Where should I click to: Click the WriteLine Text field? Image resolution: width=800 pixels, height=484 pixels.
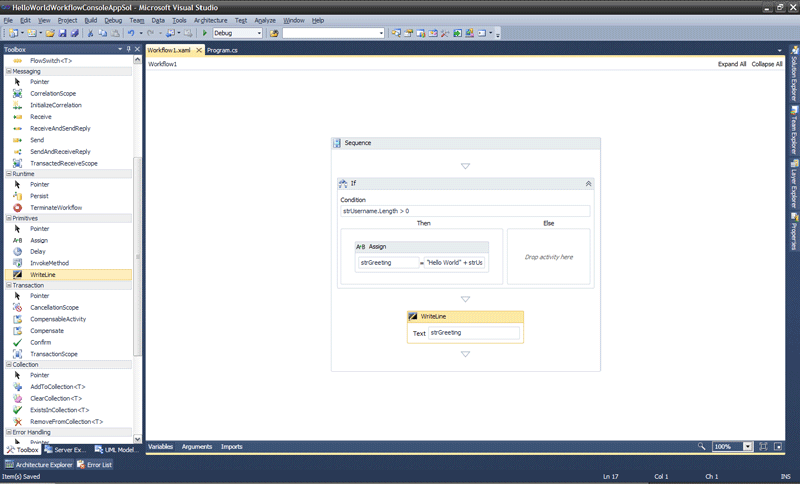tap(474, 333)
